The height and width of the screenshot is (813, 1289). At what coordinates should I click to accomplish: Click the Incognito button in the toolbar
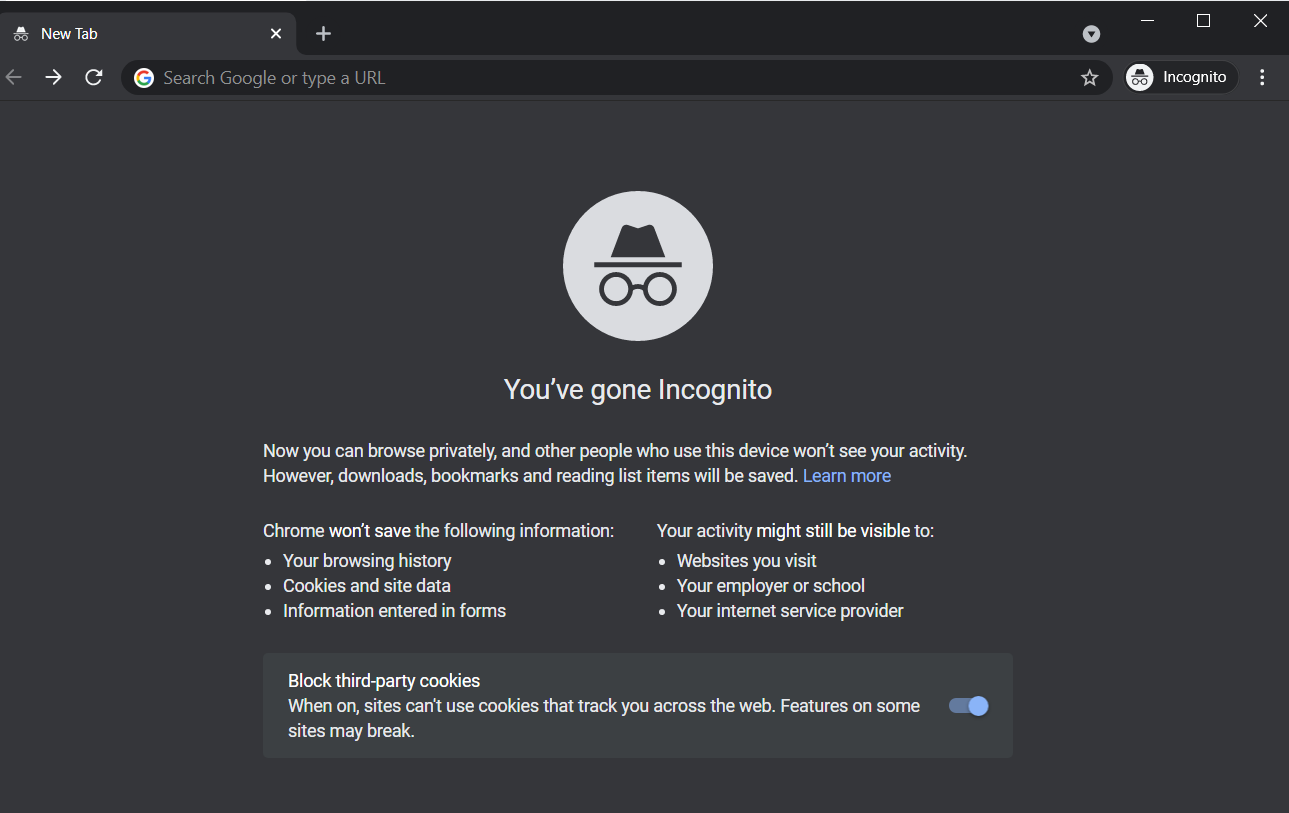[1180, 77]
